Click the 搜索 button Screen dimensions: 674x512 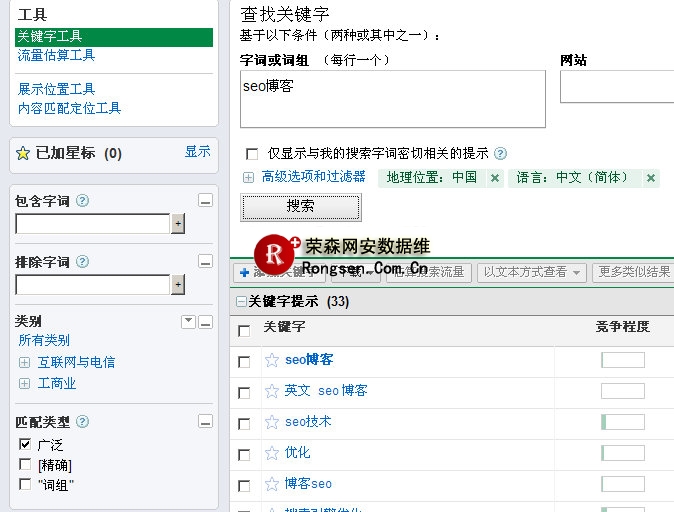pos(301,207)
